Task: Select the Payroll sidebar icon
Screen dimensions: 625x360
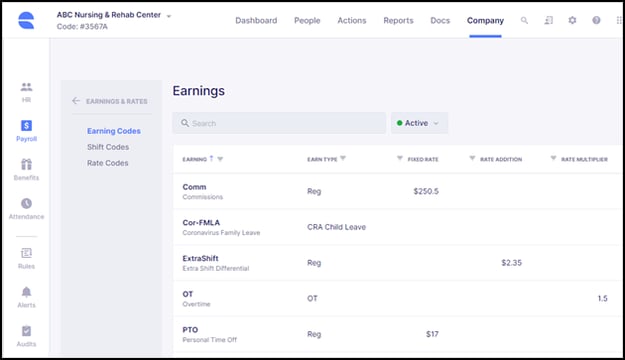Action: click(x=26, y=131)
